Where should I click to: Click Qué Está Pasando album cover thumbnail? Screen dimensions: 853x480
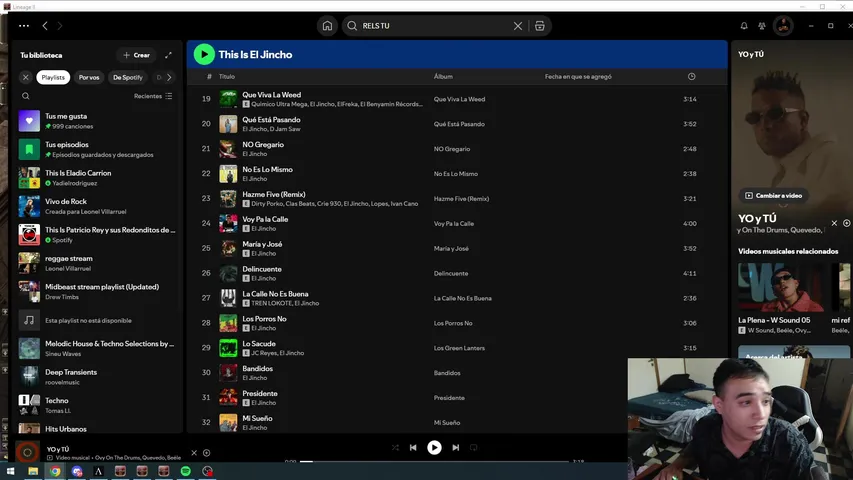(228, 124)
